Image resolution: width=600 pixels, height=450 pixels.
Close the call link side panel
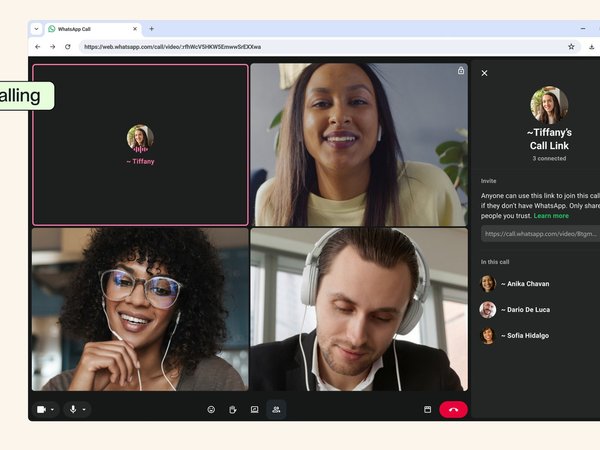(x=484, y=73)
